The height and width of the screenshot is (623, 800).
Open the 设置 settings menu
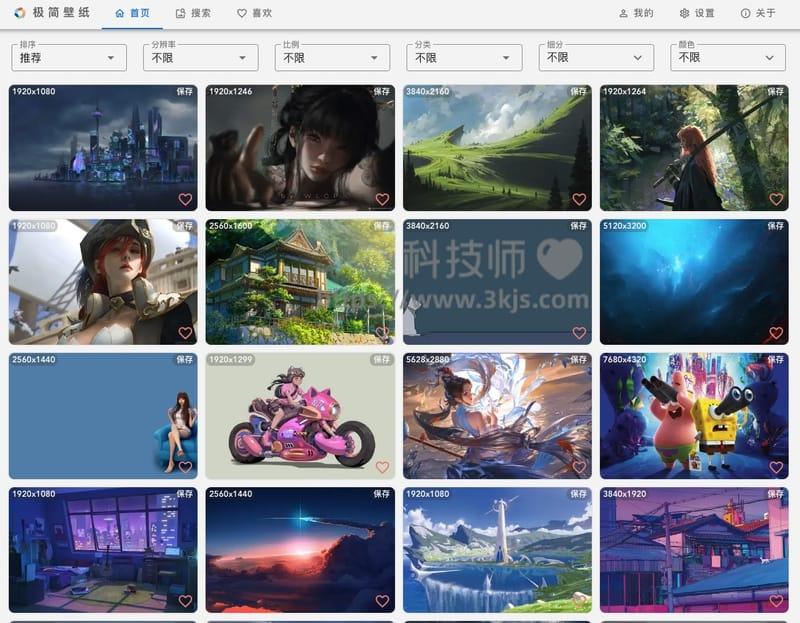[x=697, y=13]
